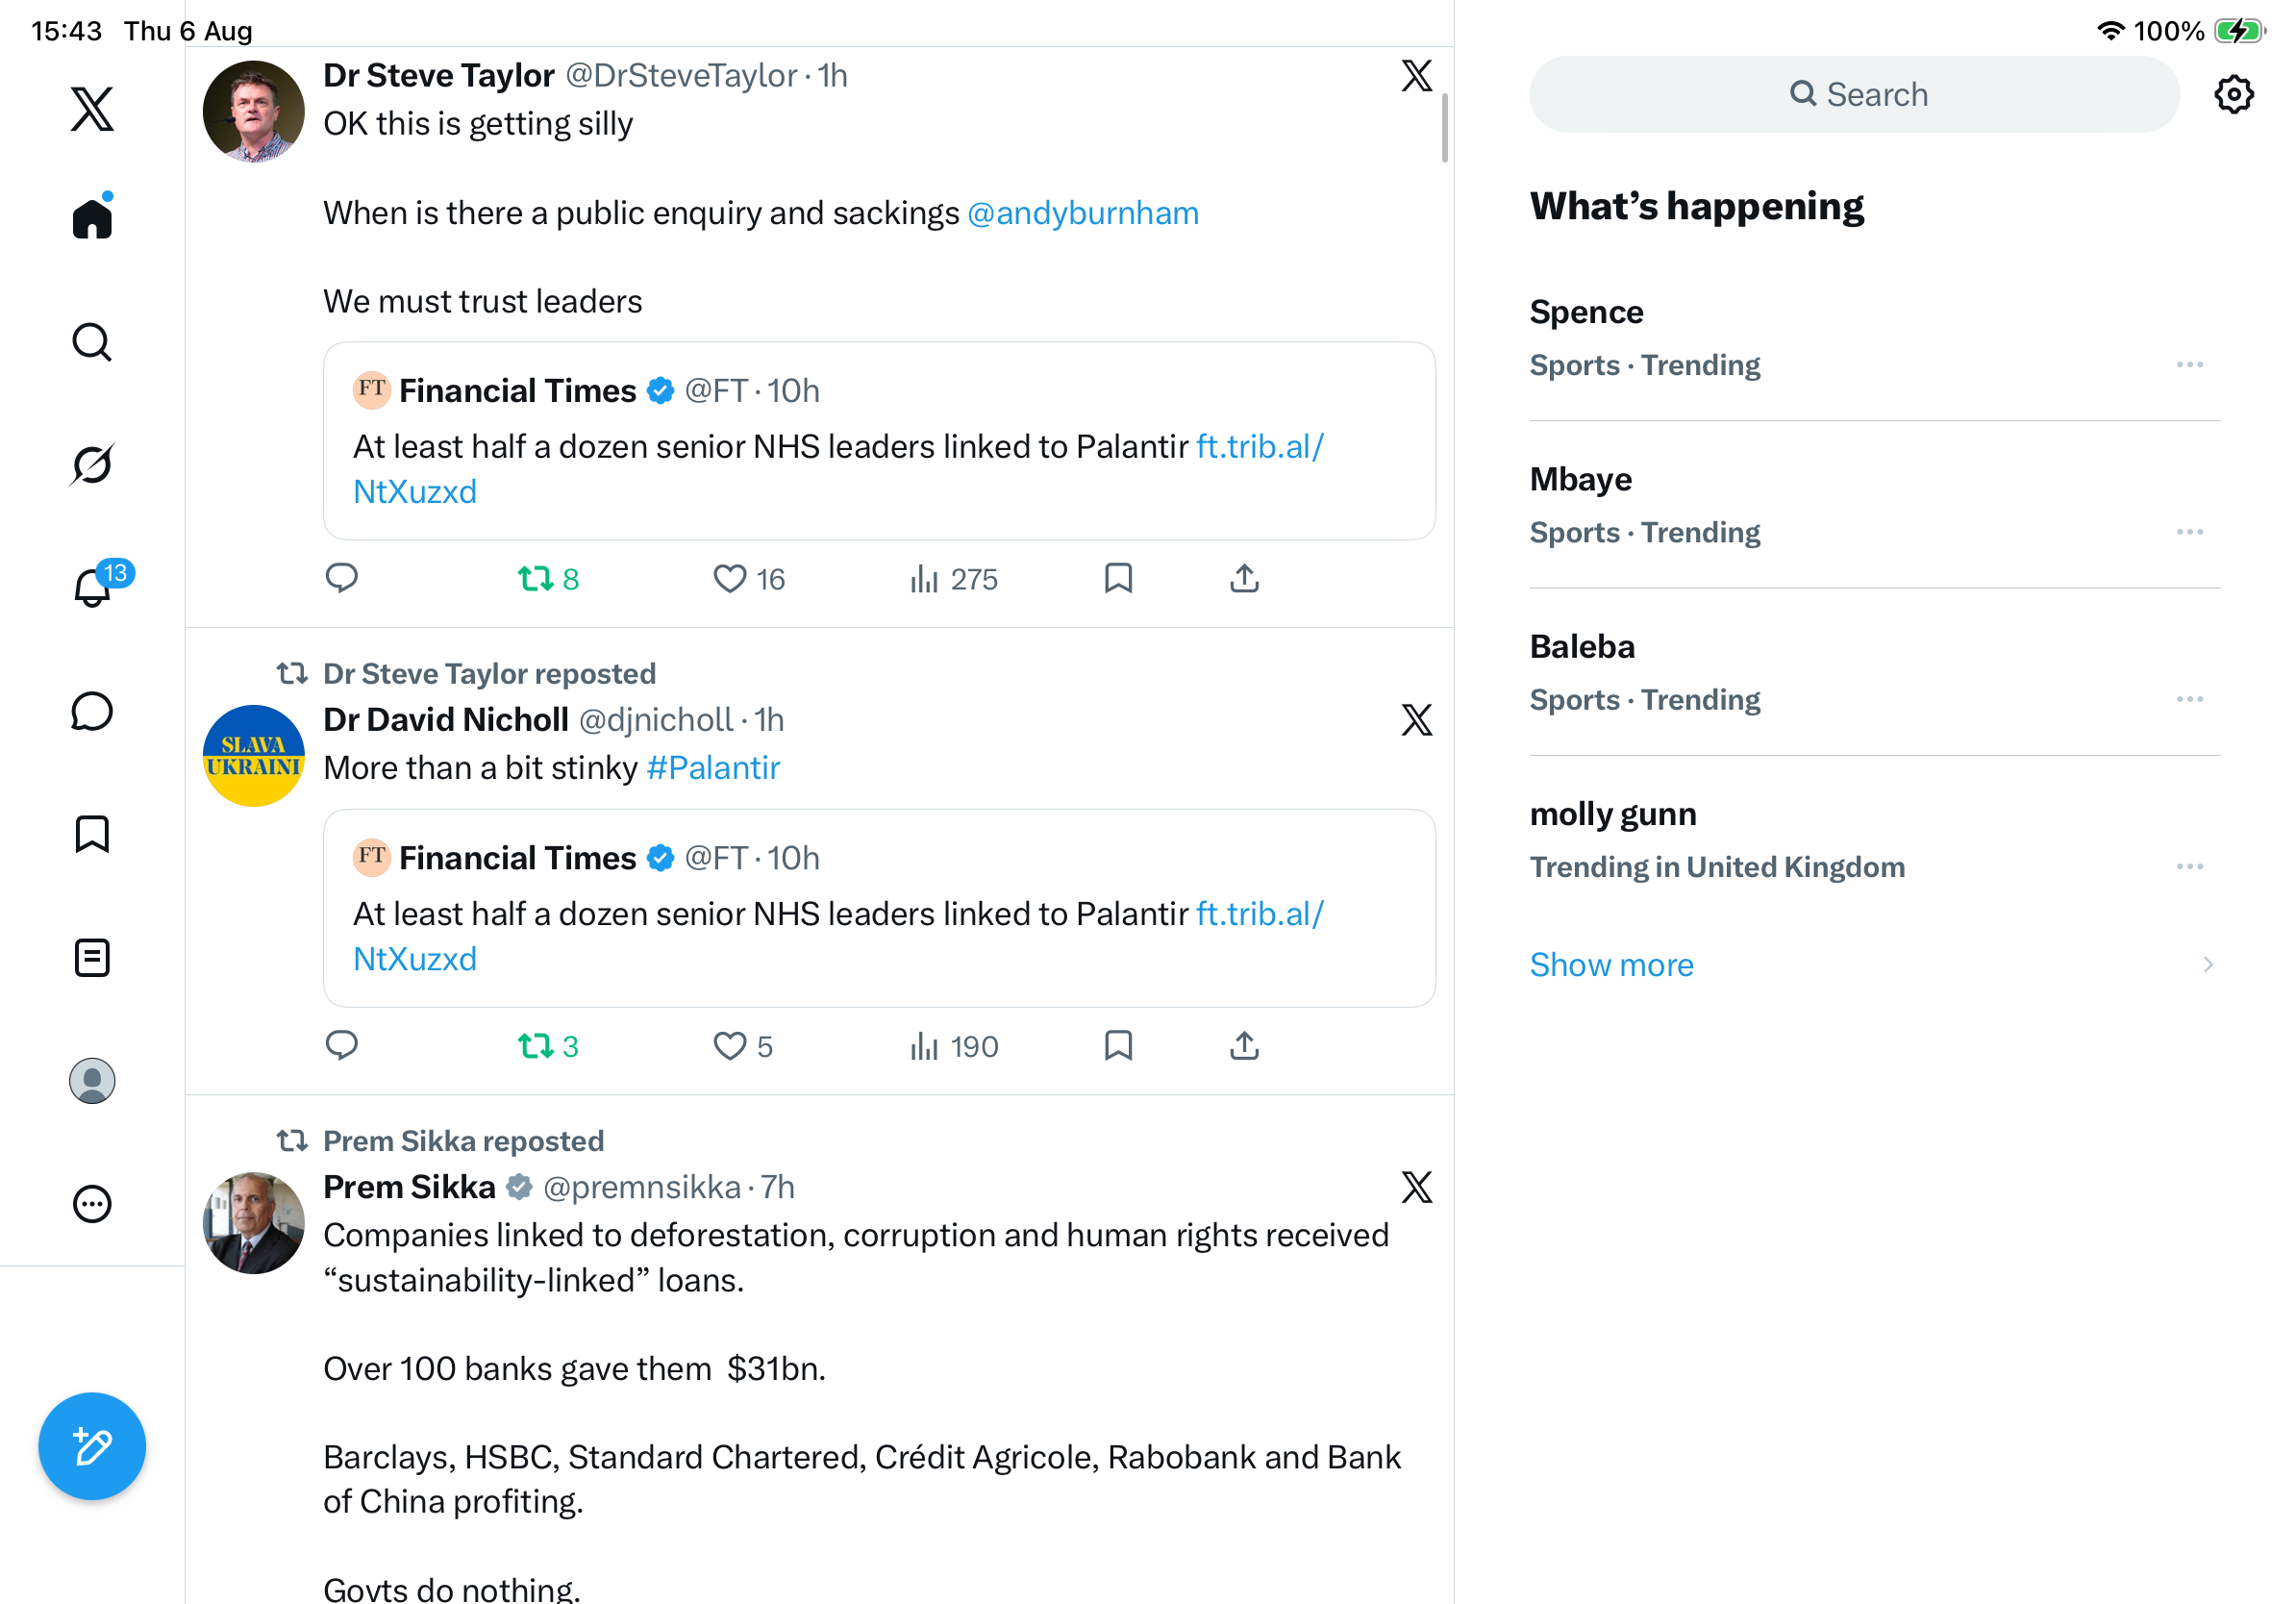Bookmark Dr David Nicholl's Palantir post

[x=1118, y=1045]
